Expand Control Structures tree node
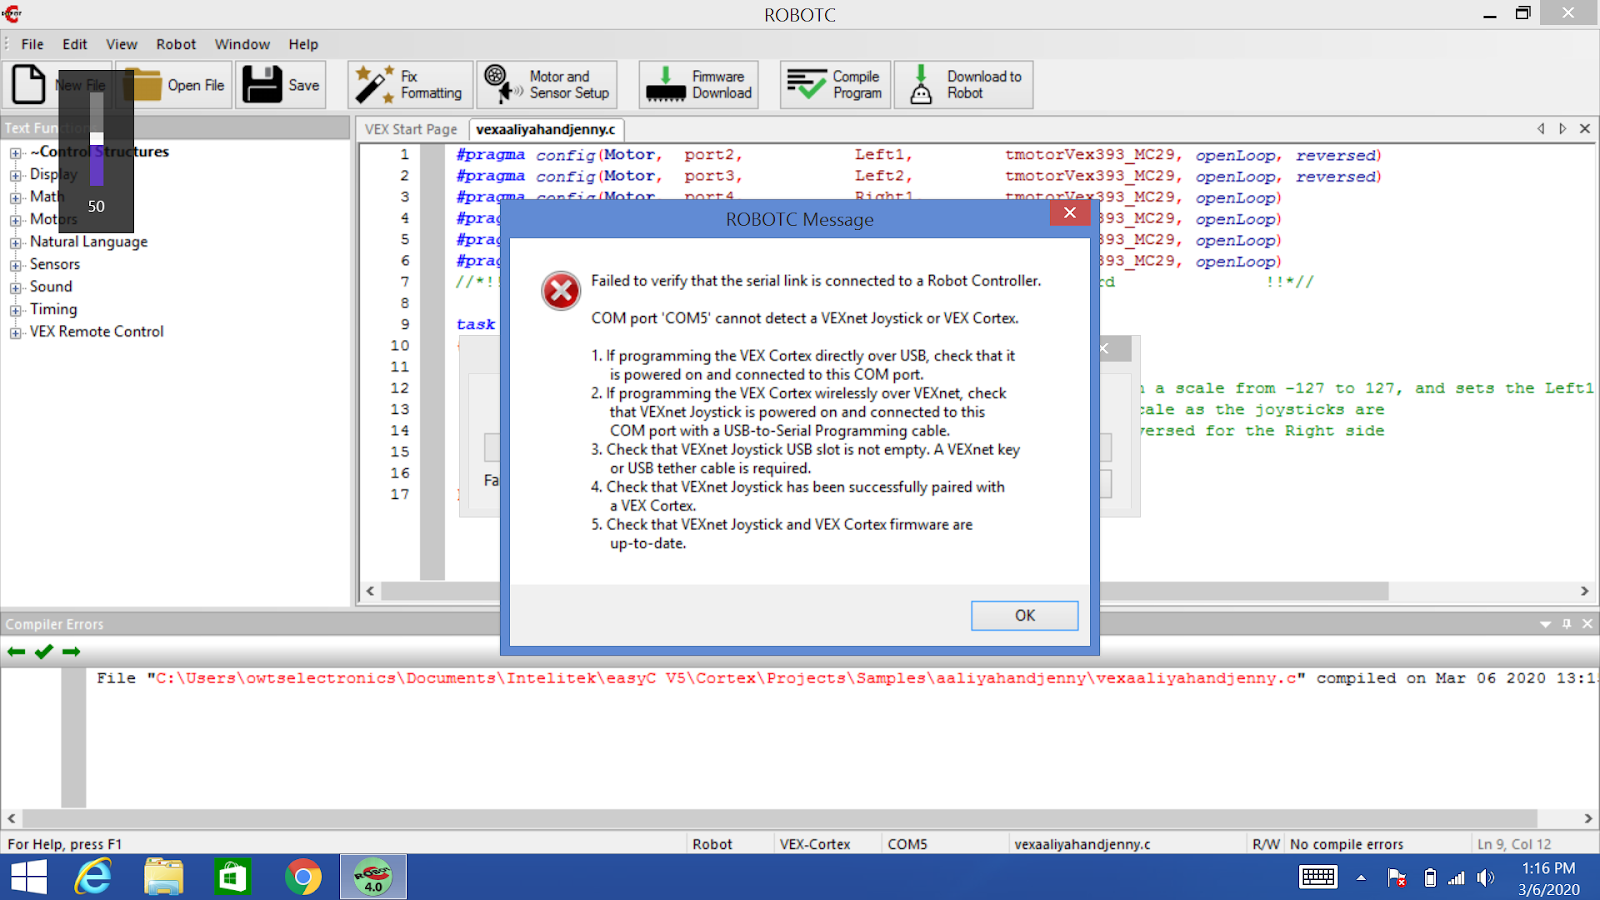This screenshot has height=900, width=1600. [16, 153]
